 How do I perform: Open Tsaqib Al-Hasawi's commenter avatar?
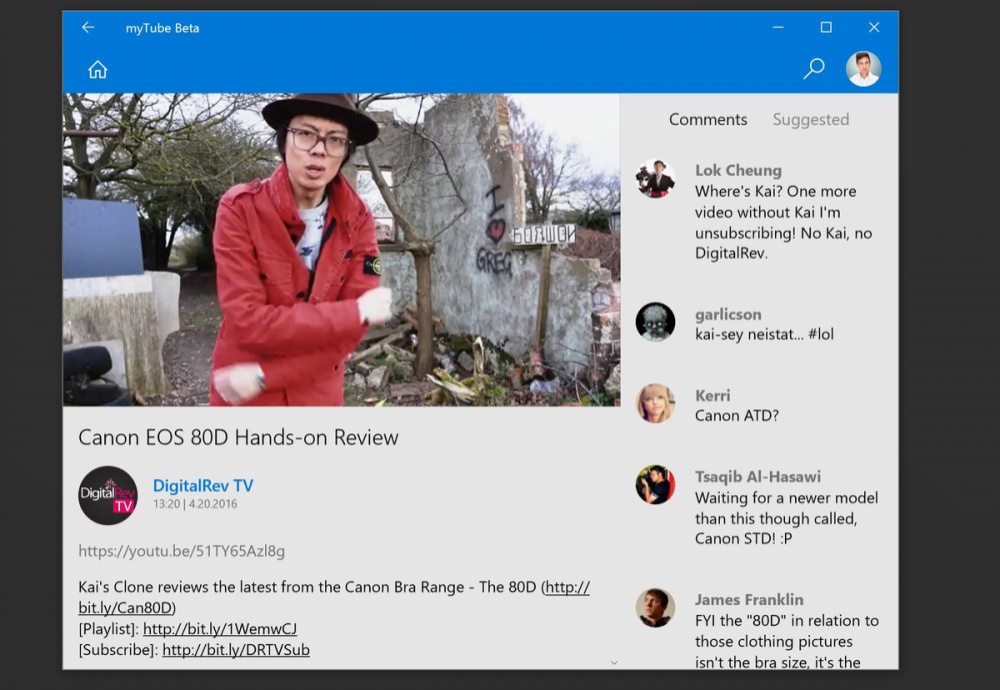click(656, 485)
